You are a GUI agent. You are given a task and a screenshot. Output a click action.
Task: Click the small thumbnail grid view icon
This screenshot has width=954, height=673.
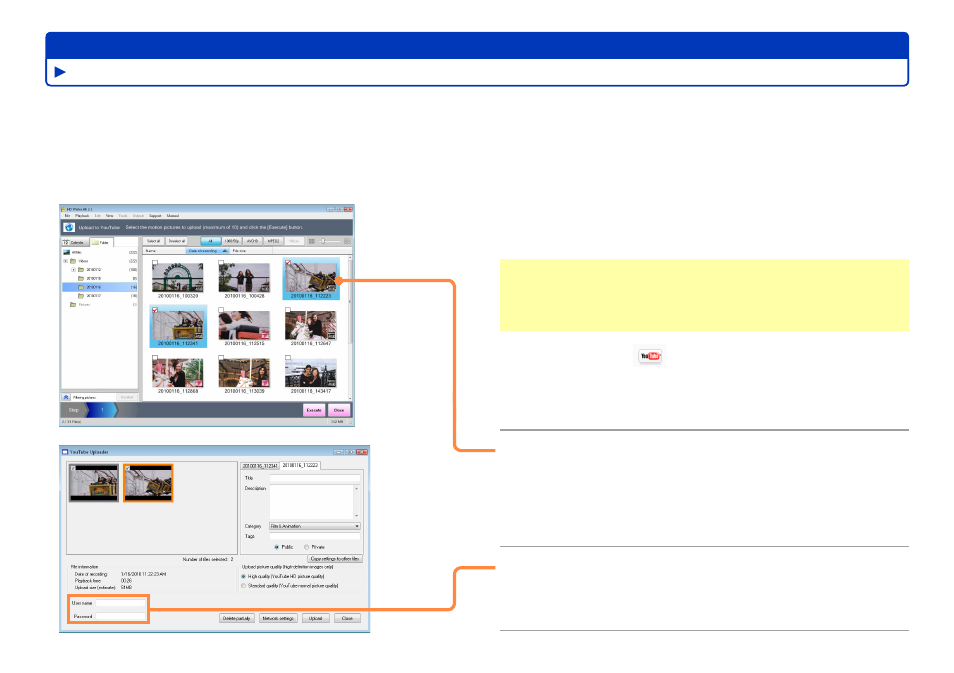(x=312, y=242)
